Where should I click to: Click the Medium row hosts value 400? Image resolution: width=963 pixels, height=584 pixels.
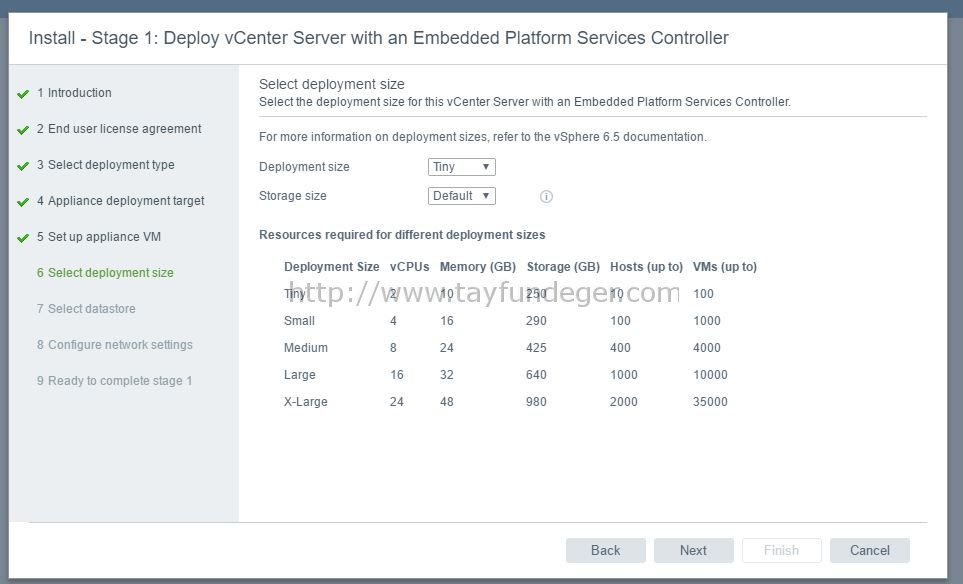click(x=620, y=348)
